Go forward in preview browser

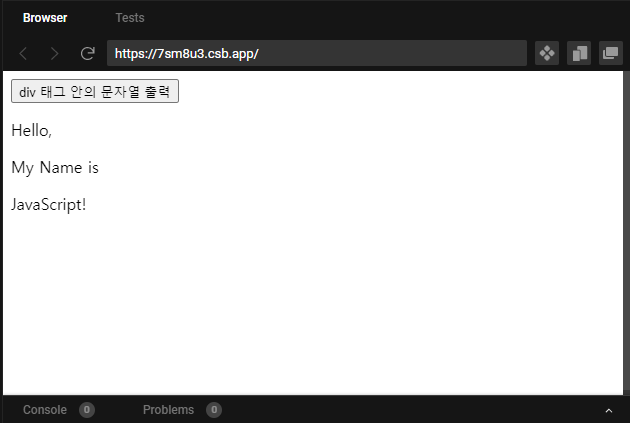[55, 53]
